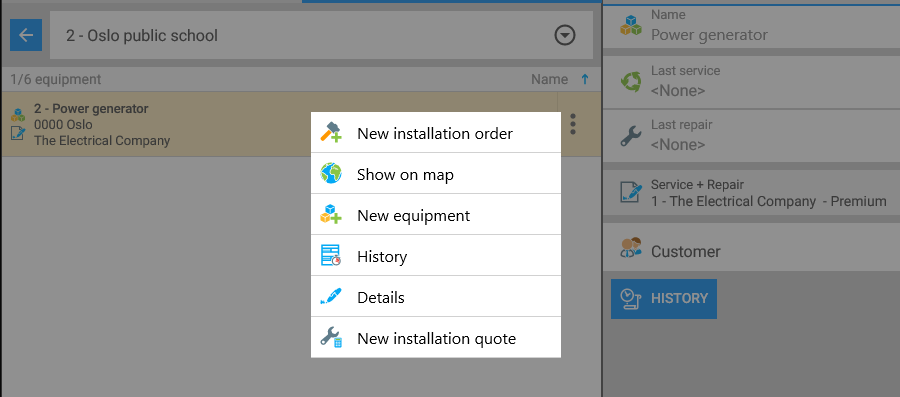
Task: Click wrench-calculator icon beside New installation quote
Action: coord(331,337)
